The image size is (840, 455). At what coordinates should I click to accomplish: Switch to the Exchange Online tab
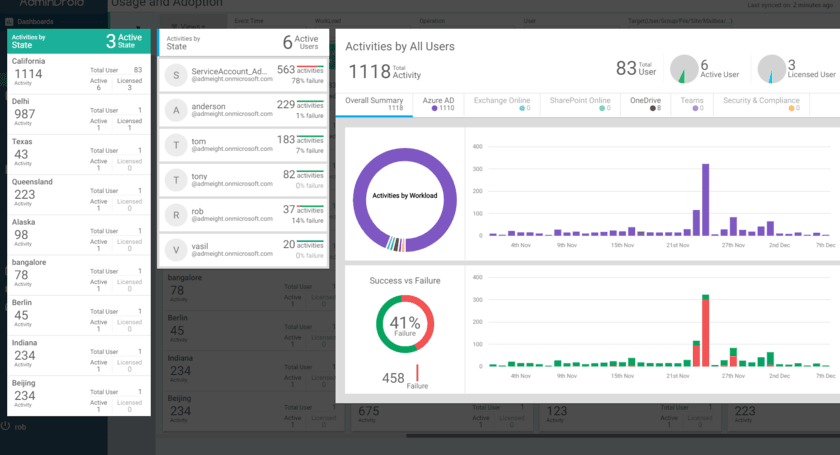tap(503, 104)
